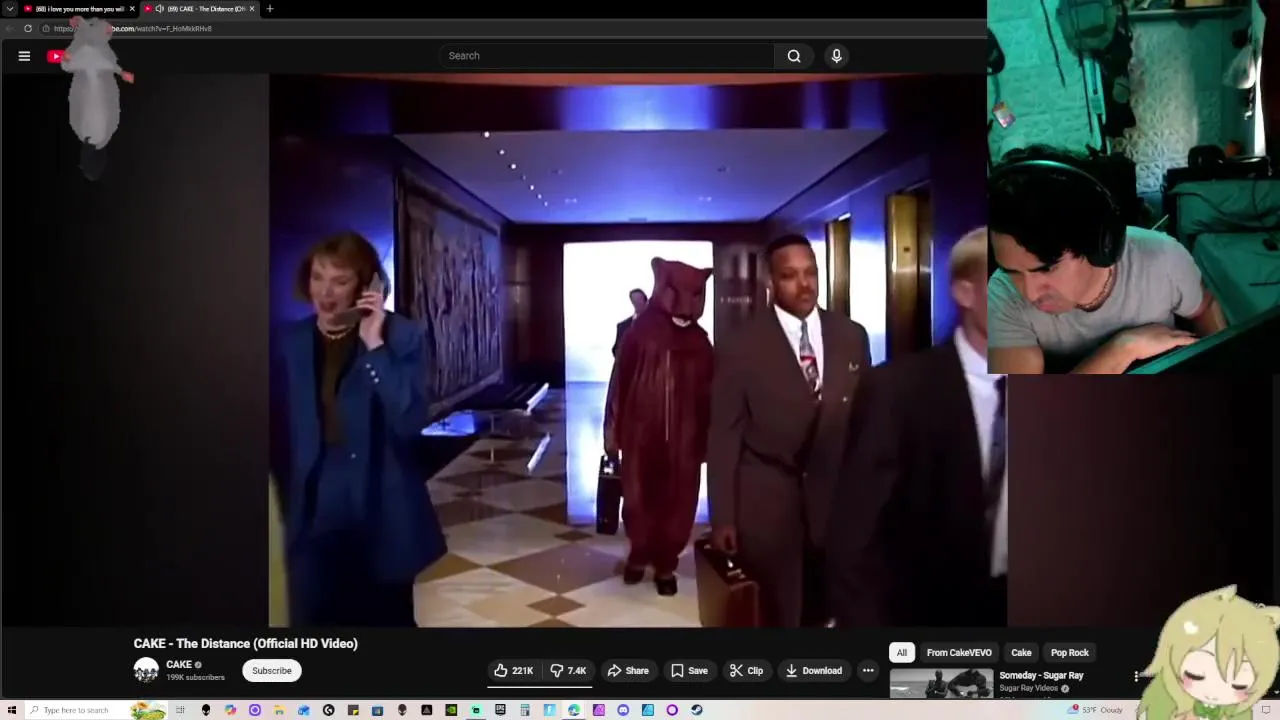The height and width of the screenshot is (720, 1280).
Task: Open the Someday - Sugar Ray title link
Action: tap(1041, 676)
